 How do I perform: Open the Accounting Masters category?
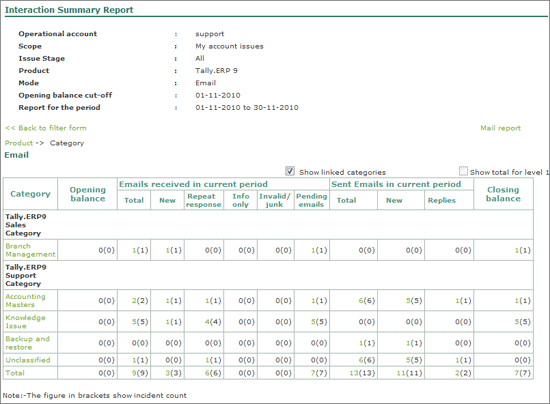(x=25, y=301)
